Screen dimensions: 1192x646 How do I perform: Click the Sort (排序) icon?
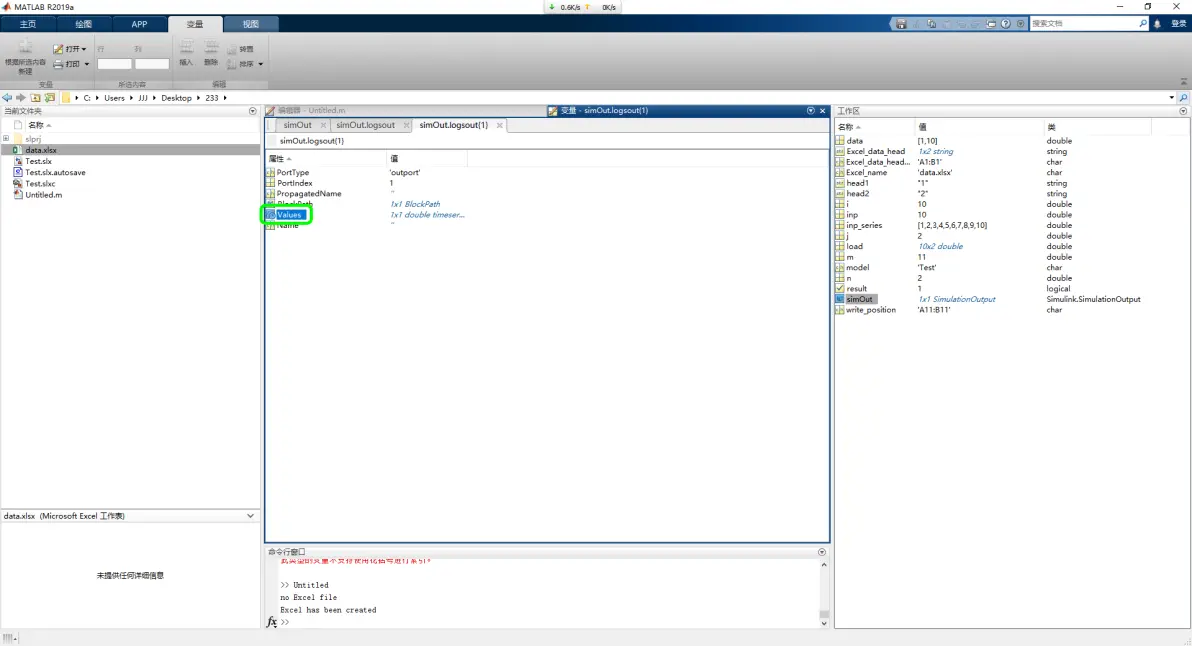click(x=232, y=64)
